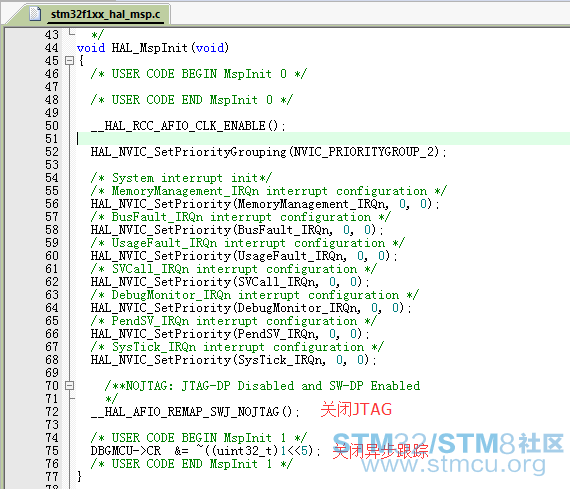Switch to stm32f1xx_hal_msp.c tab

pos(105,15)
